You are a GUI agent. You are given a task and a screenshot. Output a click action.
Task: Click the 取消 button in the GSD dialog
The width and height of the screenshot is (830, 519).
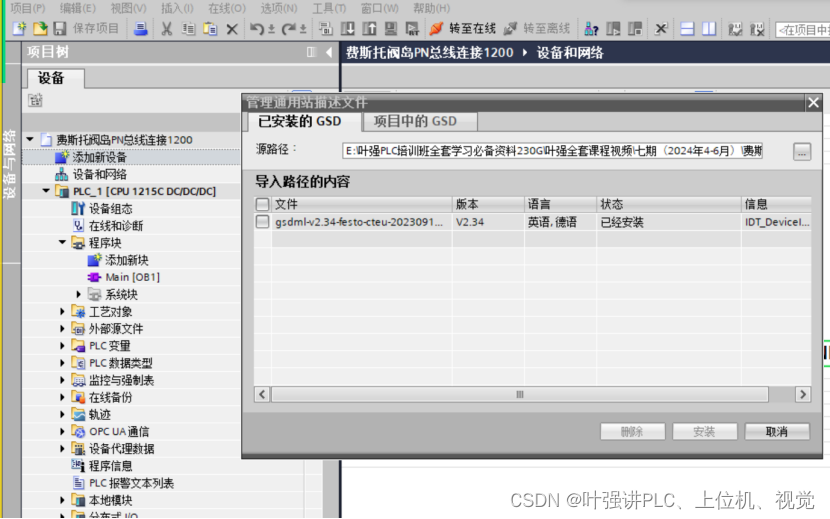click(777, 432)
